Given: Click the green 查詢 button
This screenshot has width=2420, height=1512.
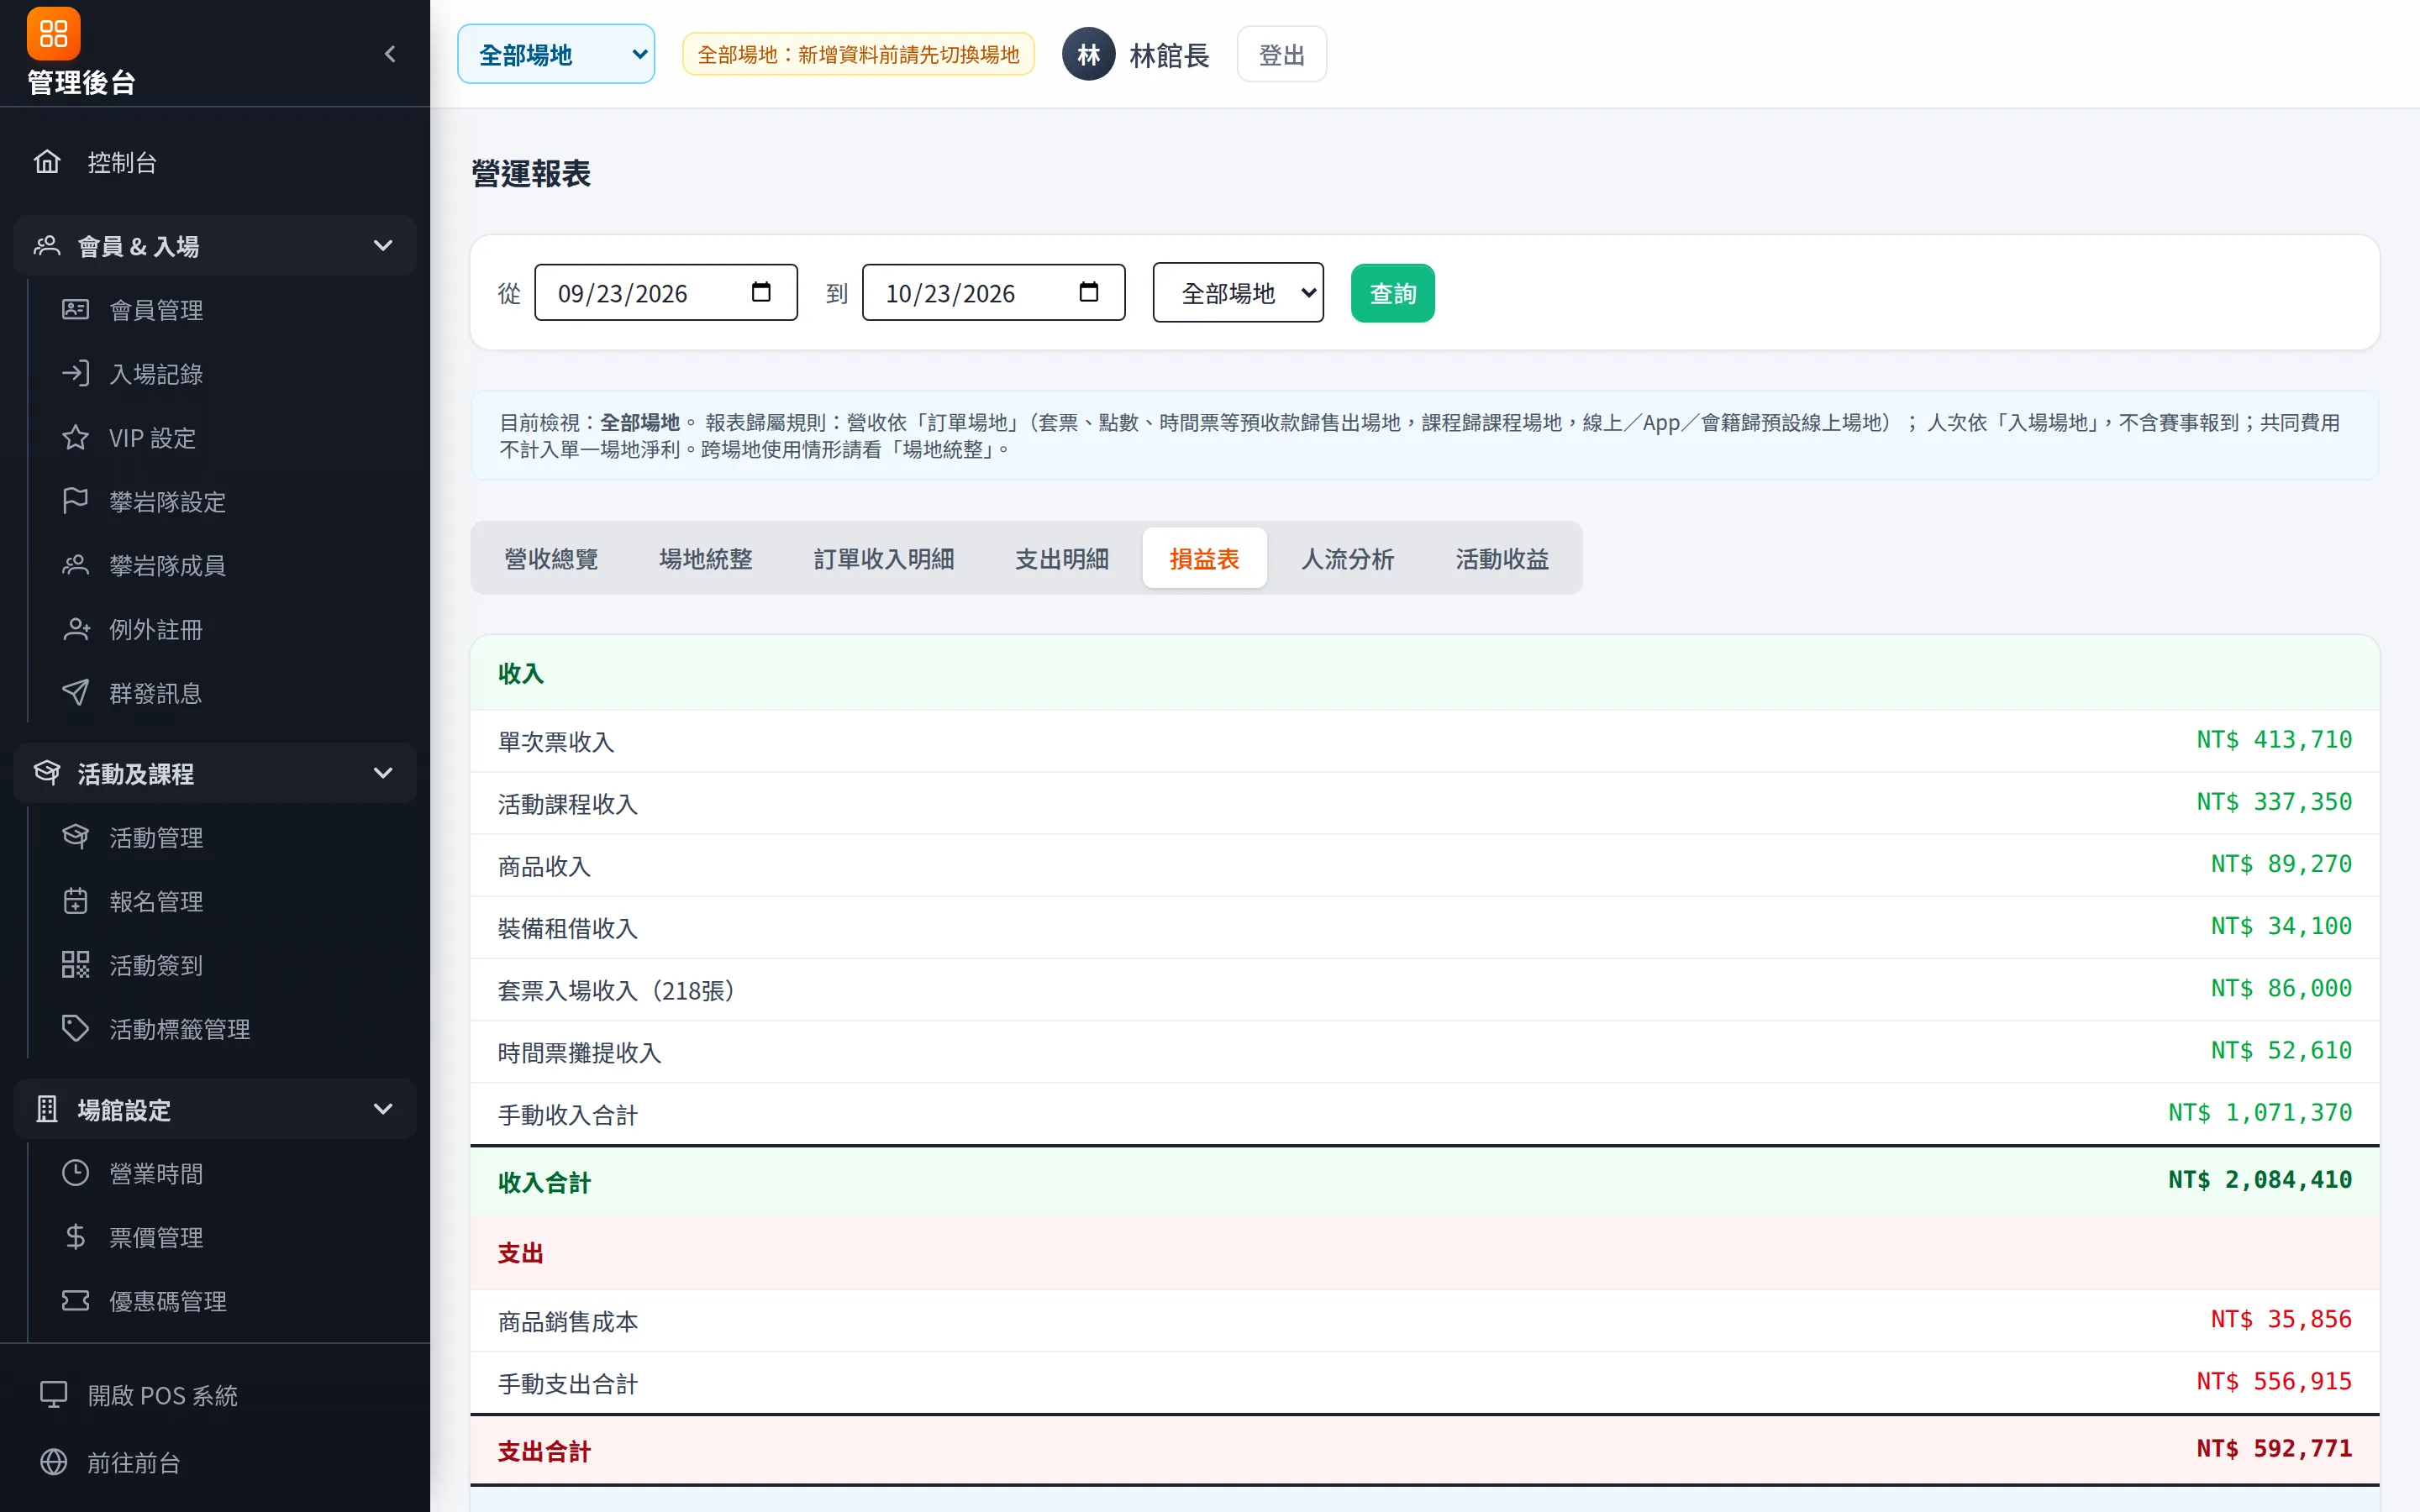Looking at the screenshot, I should click(1392, 293).
